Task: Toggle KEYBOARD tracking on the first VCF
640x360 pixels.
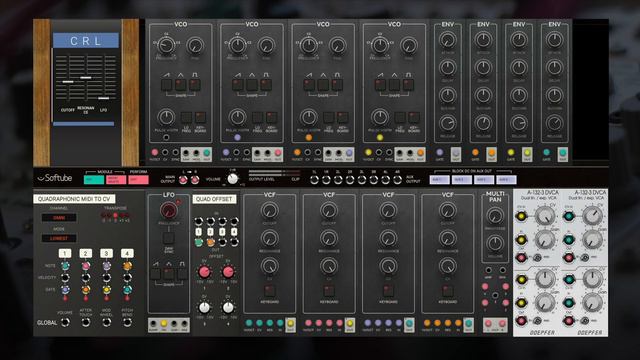Action: tap(269, 291)
